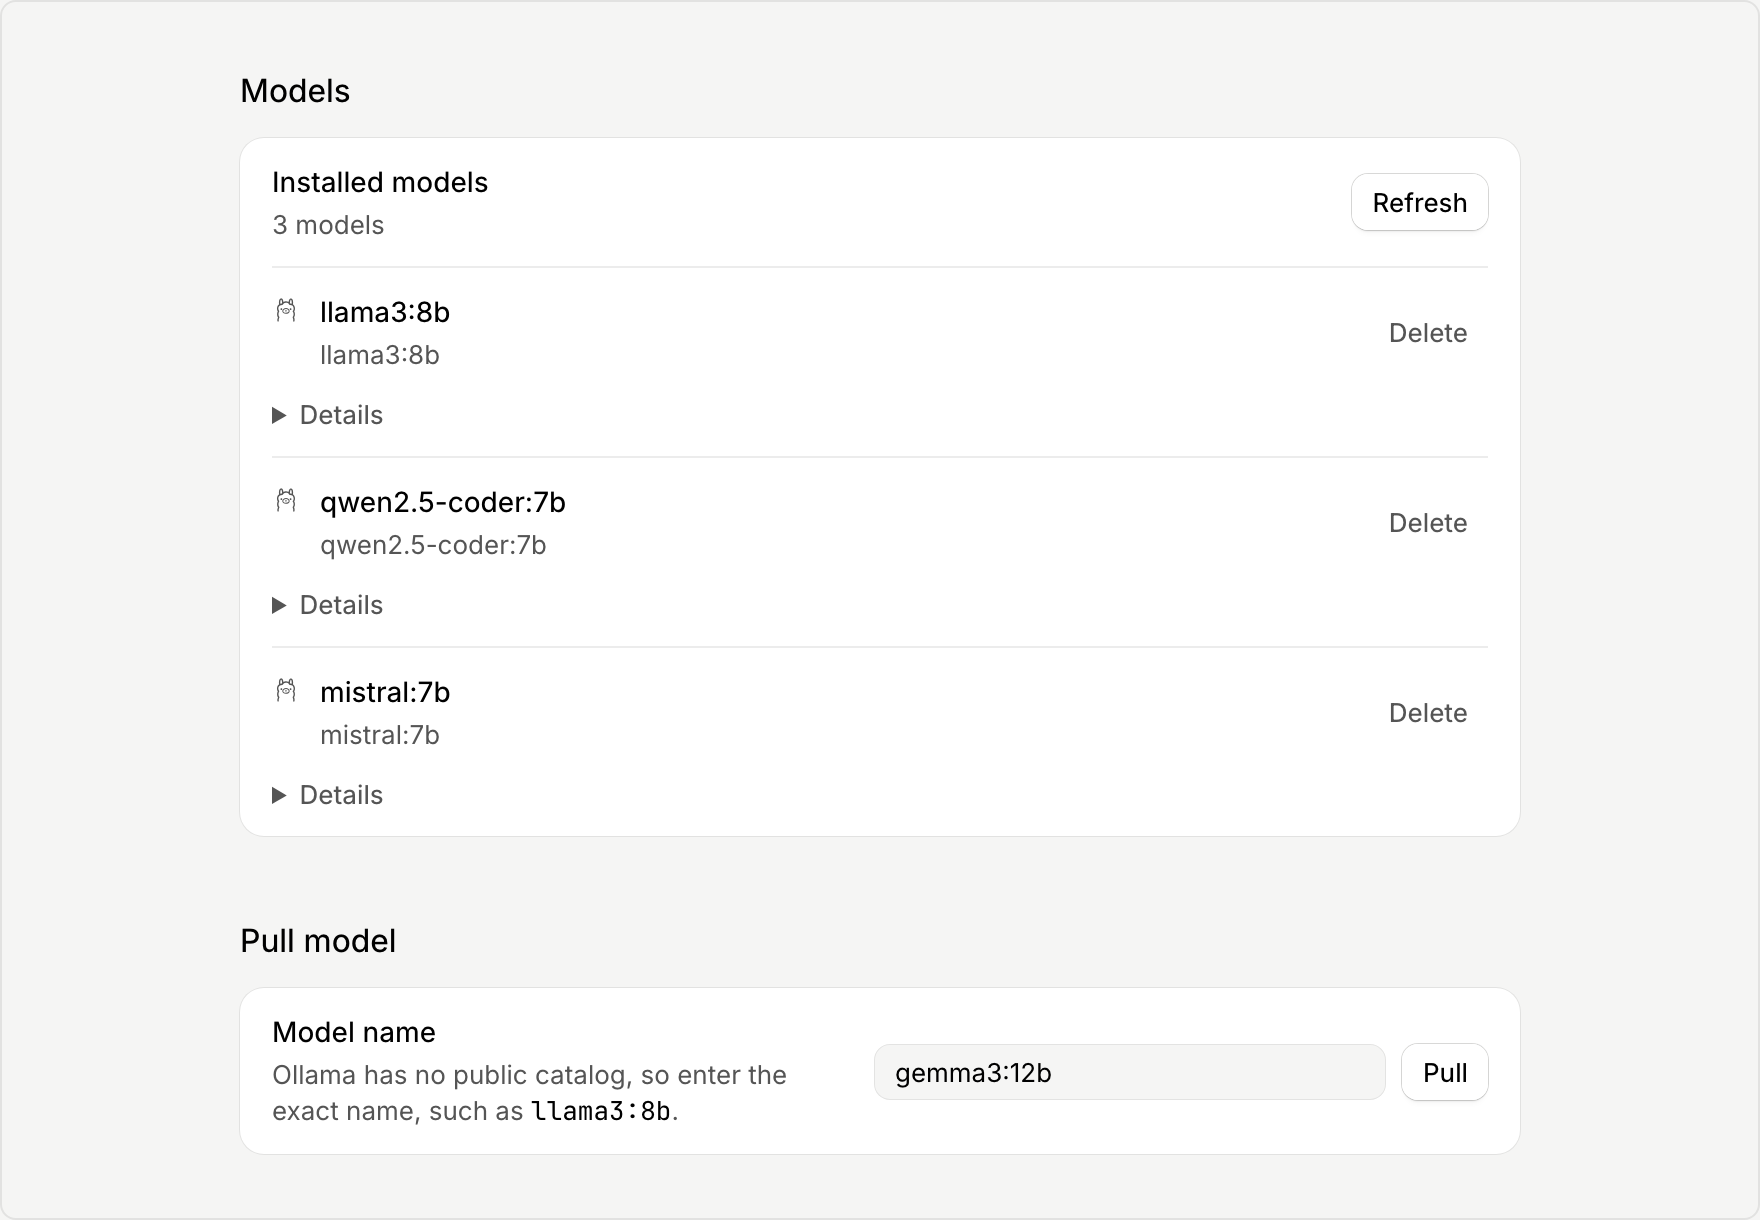This screenshot has height=1220, width=1760.
Task: Delete the qwen2.5-coder:7b model
Action: point(1428,523)
